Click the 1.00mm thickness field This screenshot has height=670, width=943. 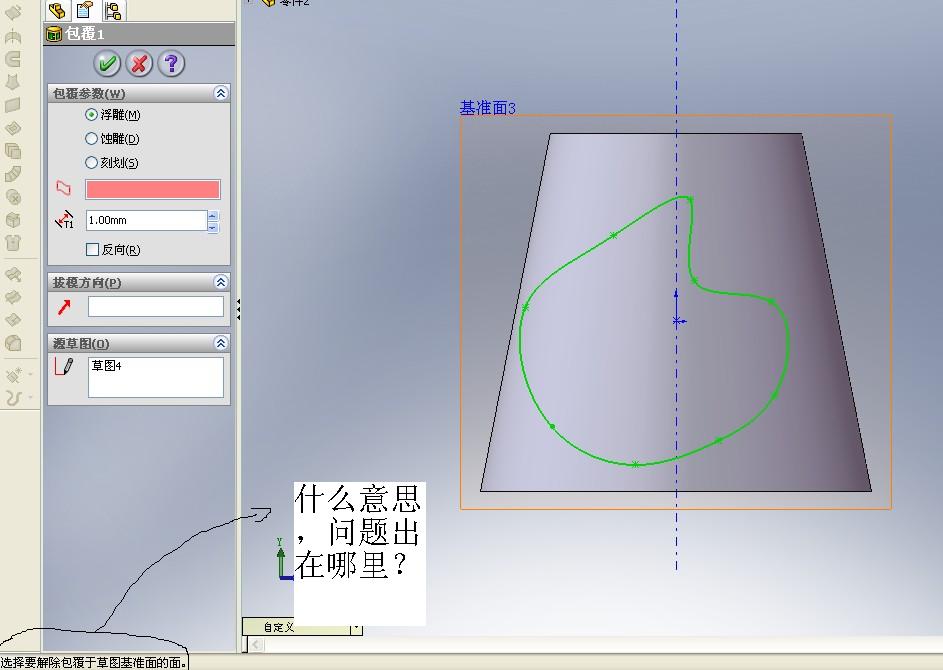146,220
